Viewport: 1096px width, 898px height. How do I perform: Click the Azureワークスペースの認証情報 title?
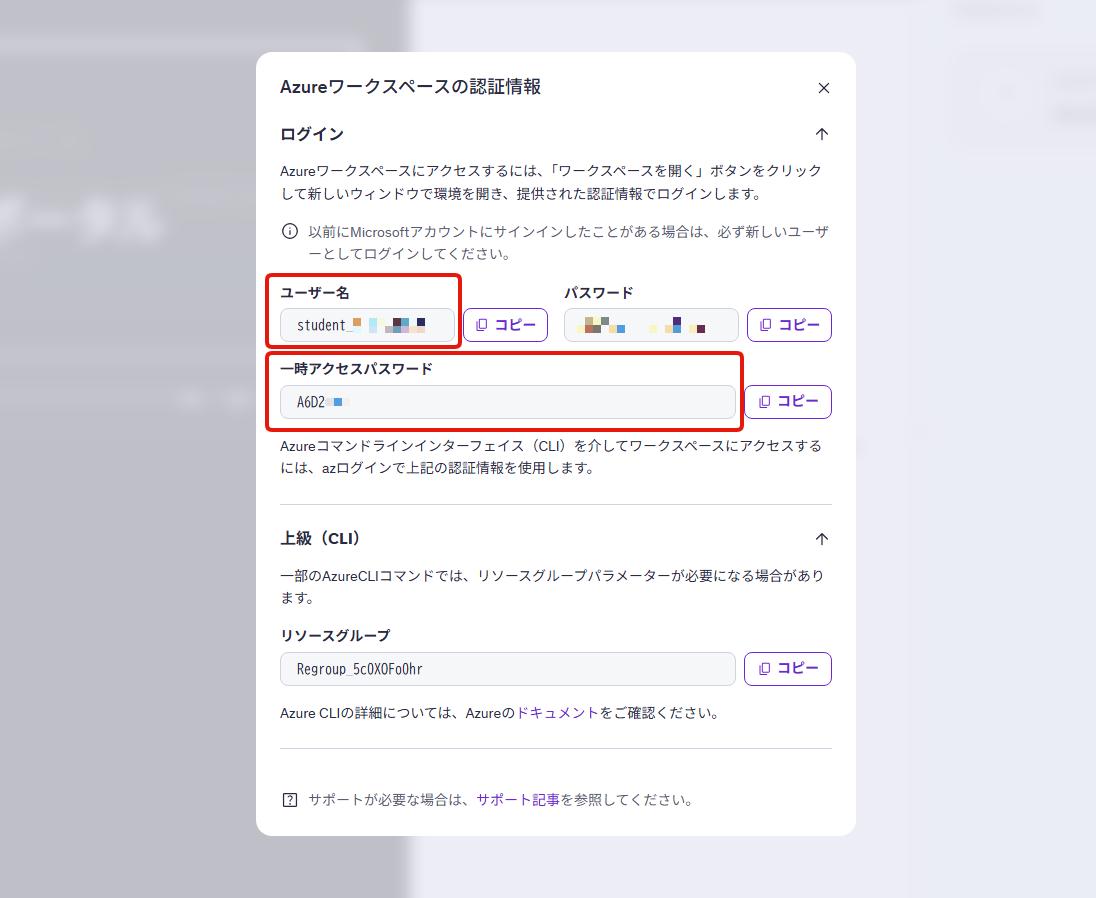point(410,87)
